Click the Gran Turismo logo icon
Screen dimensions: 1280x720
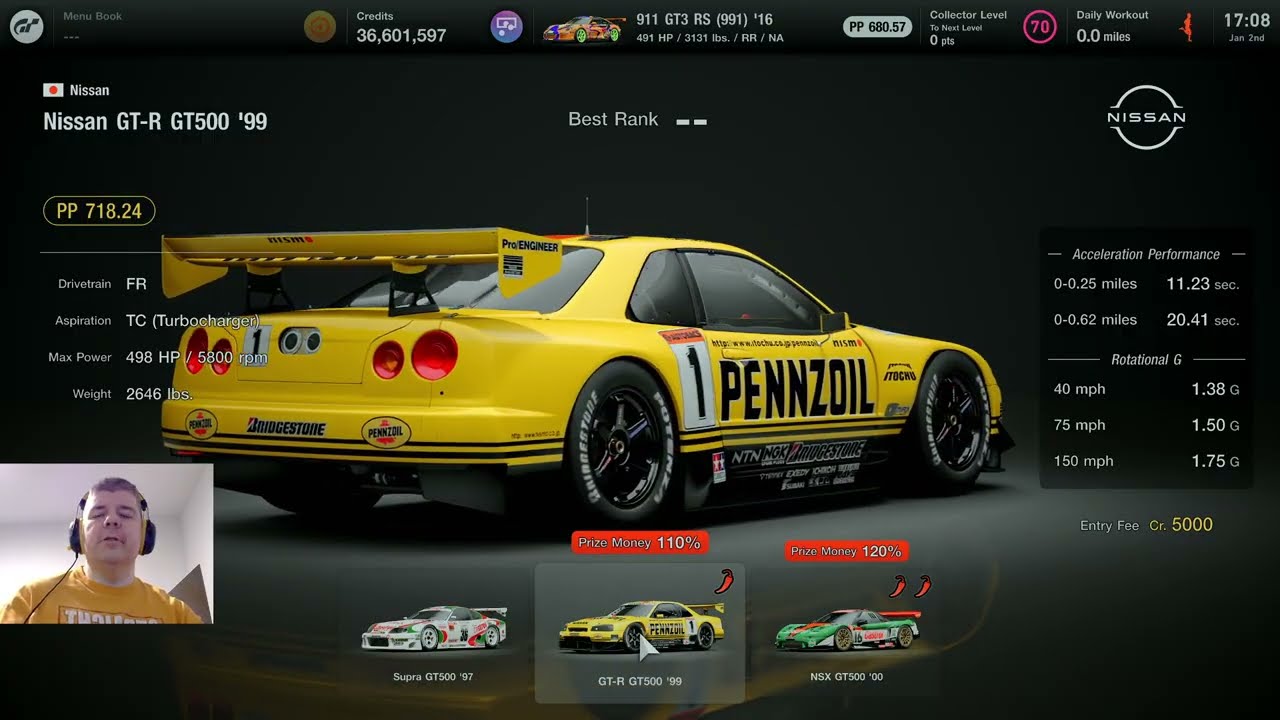pos(26,26)
